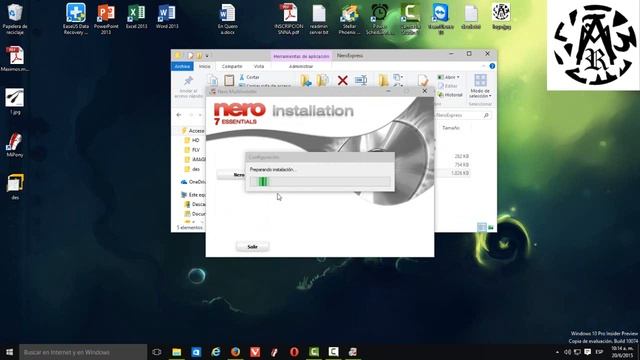Click the Buscar en Internet search box

(x=83, y=352)
